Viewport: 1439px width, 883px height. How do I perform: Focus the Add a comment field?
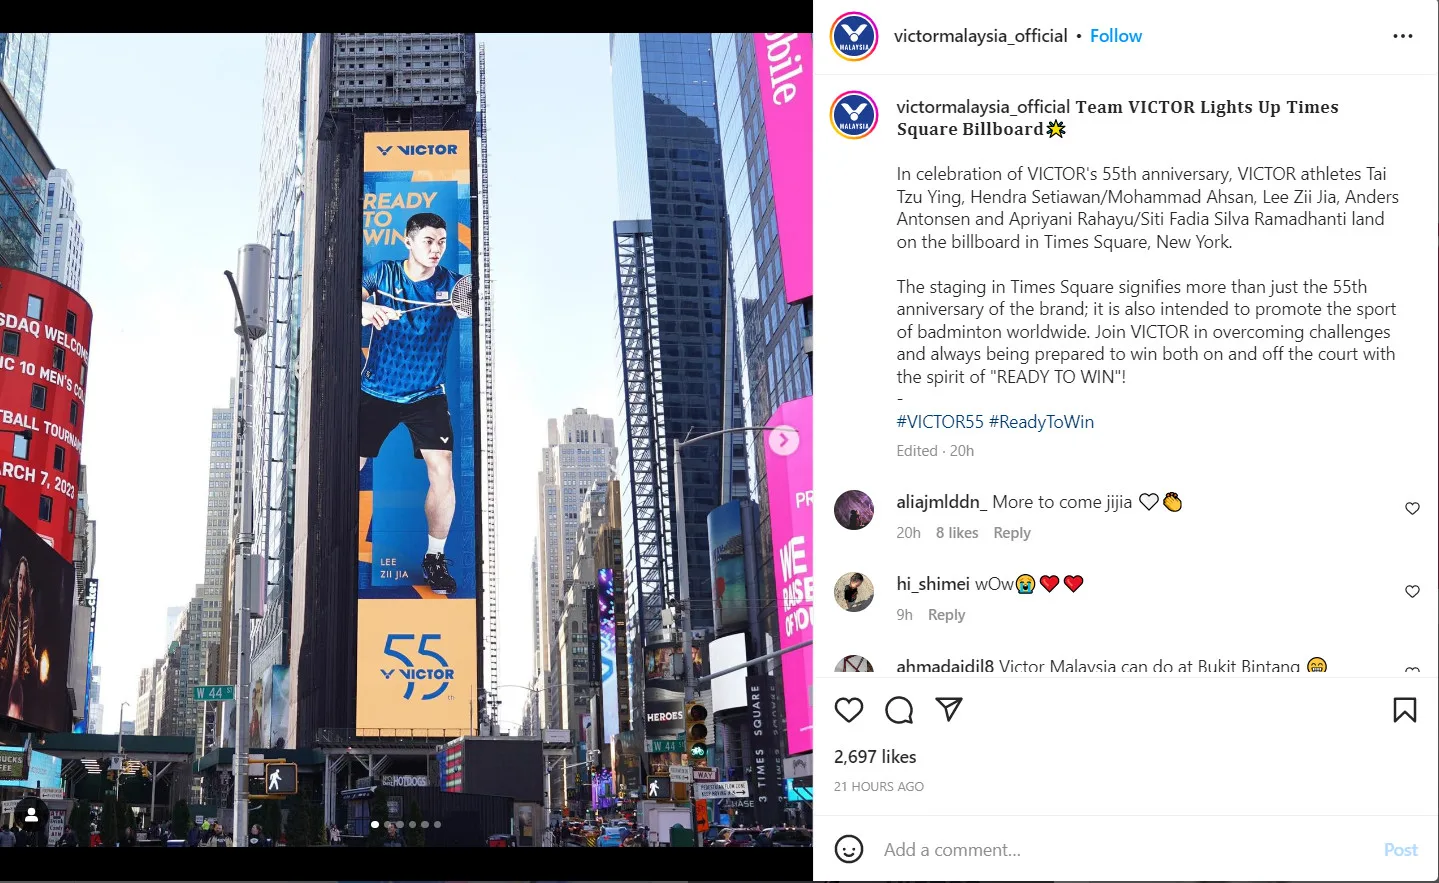click(1125, 850)
